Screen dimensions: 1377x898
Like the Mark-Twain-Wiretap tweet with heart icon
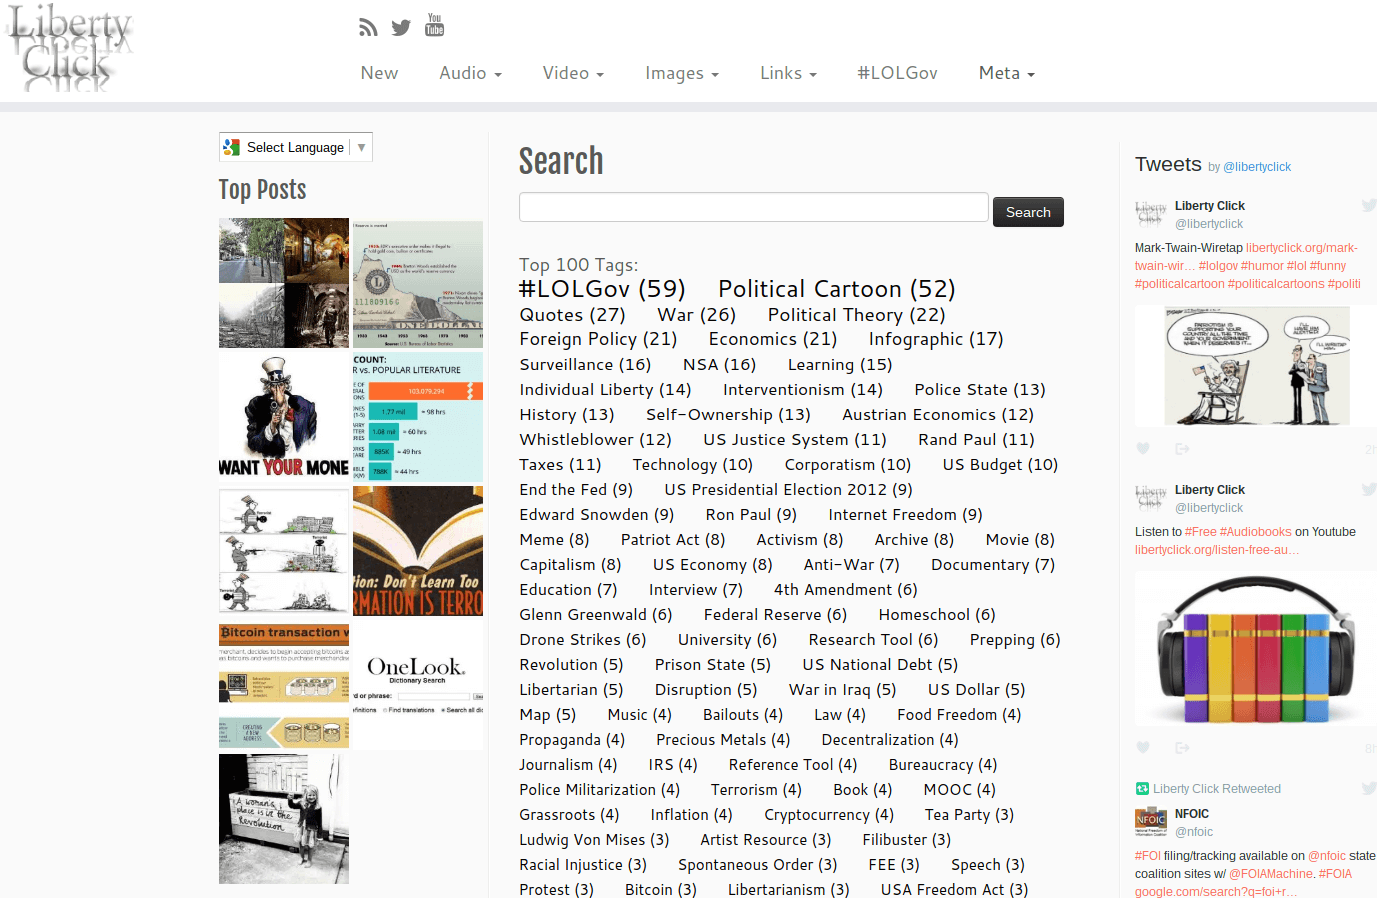(1143, 449)
